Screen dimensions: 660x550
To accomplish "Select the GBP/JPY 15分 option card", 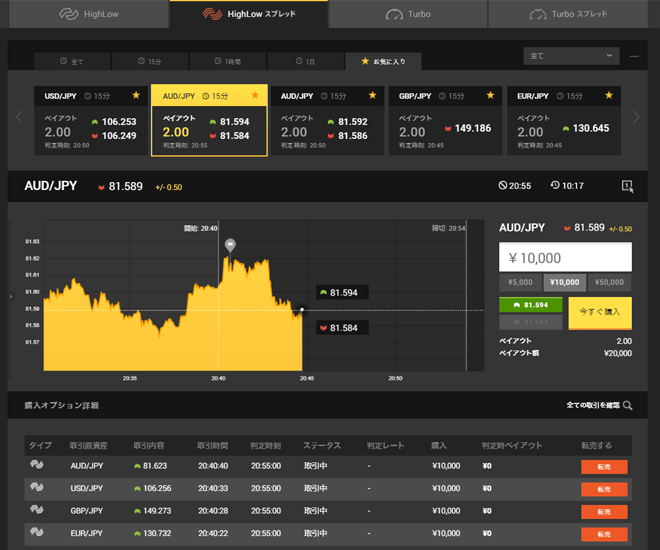I will click(445, 121).
